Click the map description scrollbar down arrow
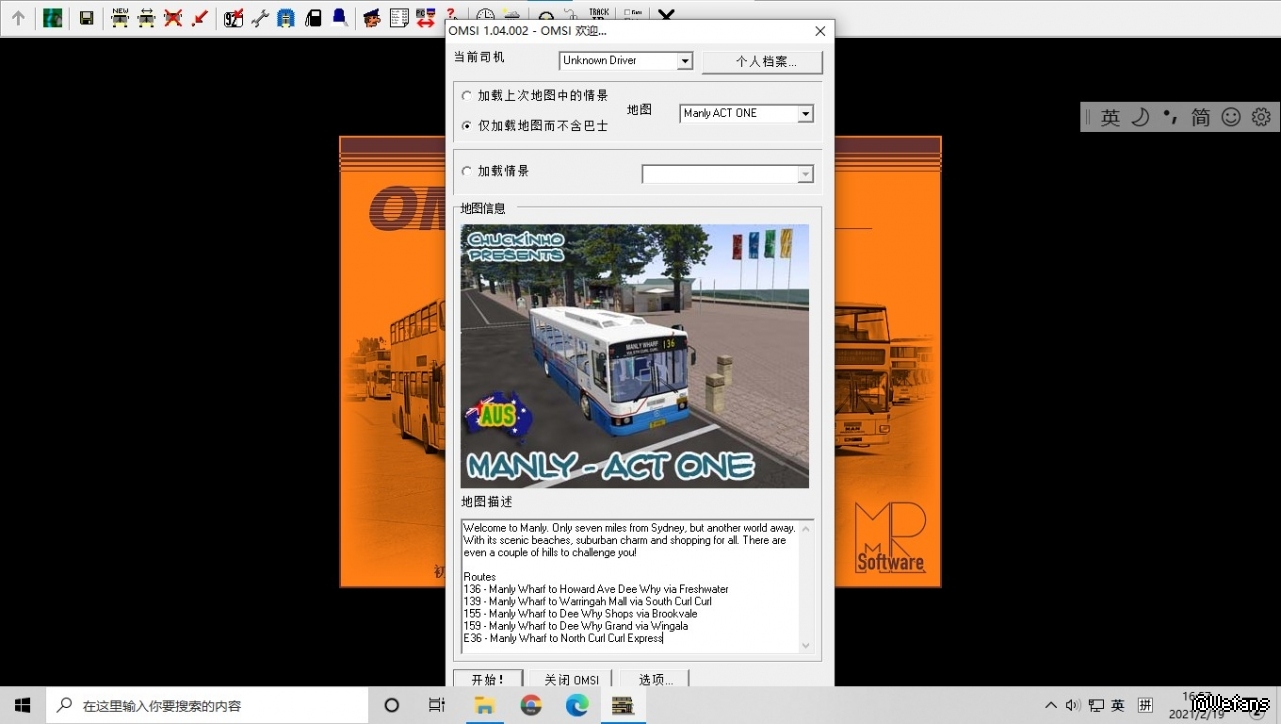The image size is (1281, 724). [807, 646]
